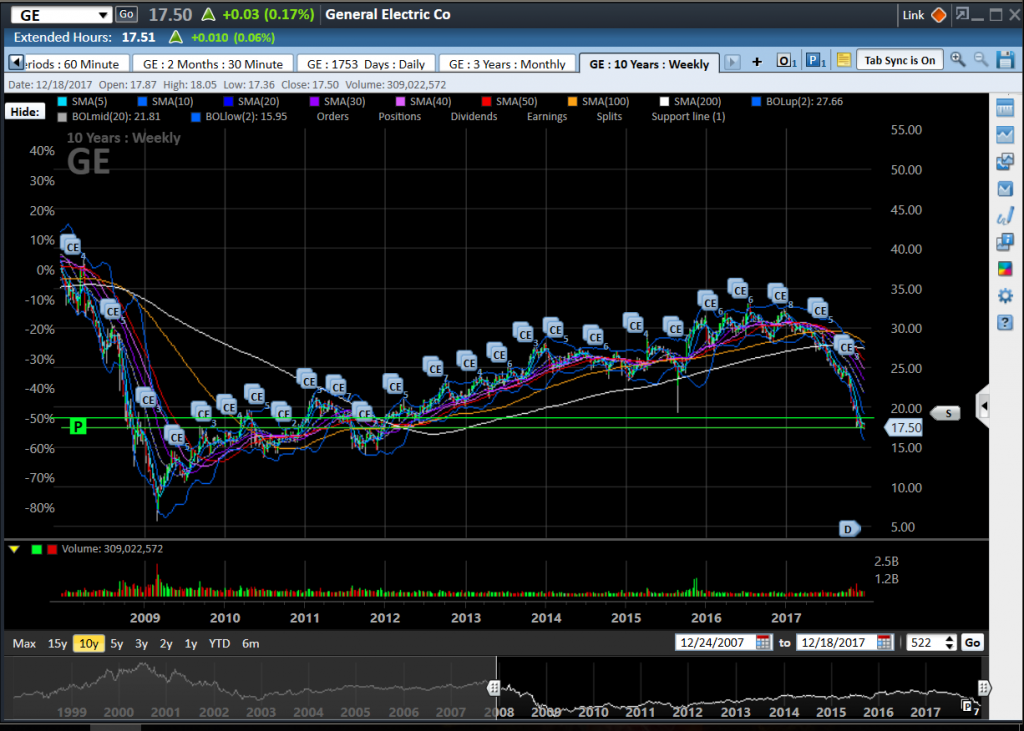Click the drawing pen tool in sidebar
The width and height of the screenshot is (1024, 731).
1005,216
